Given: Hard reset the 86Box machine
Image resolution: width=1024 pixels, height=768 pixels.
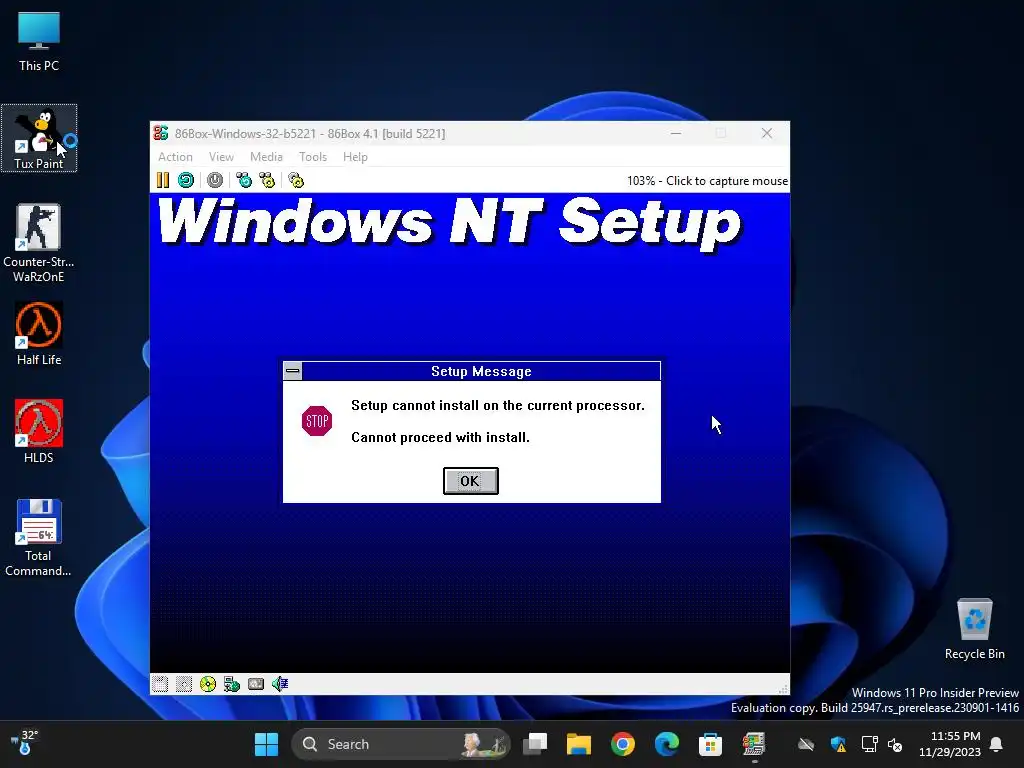Looking at the screenshot, I should pos(186,180).
